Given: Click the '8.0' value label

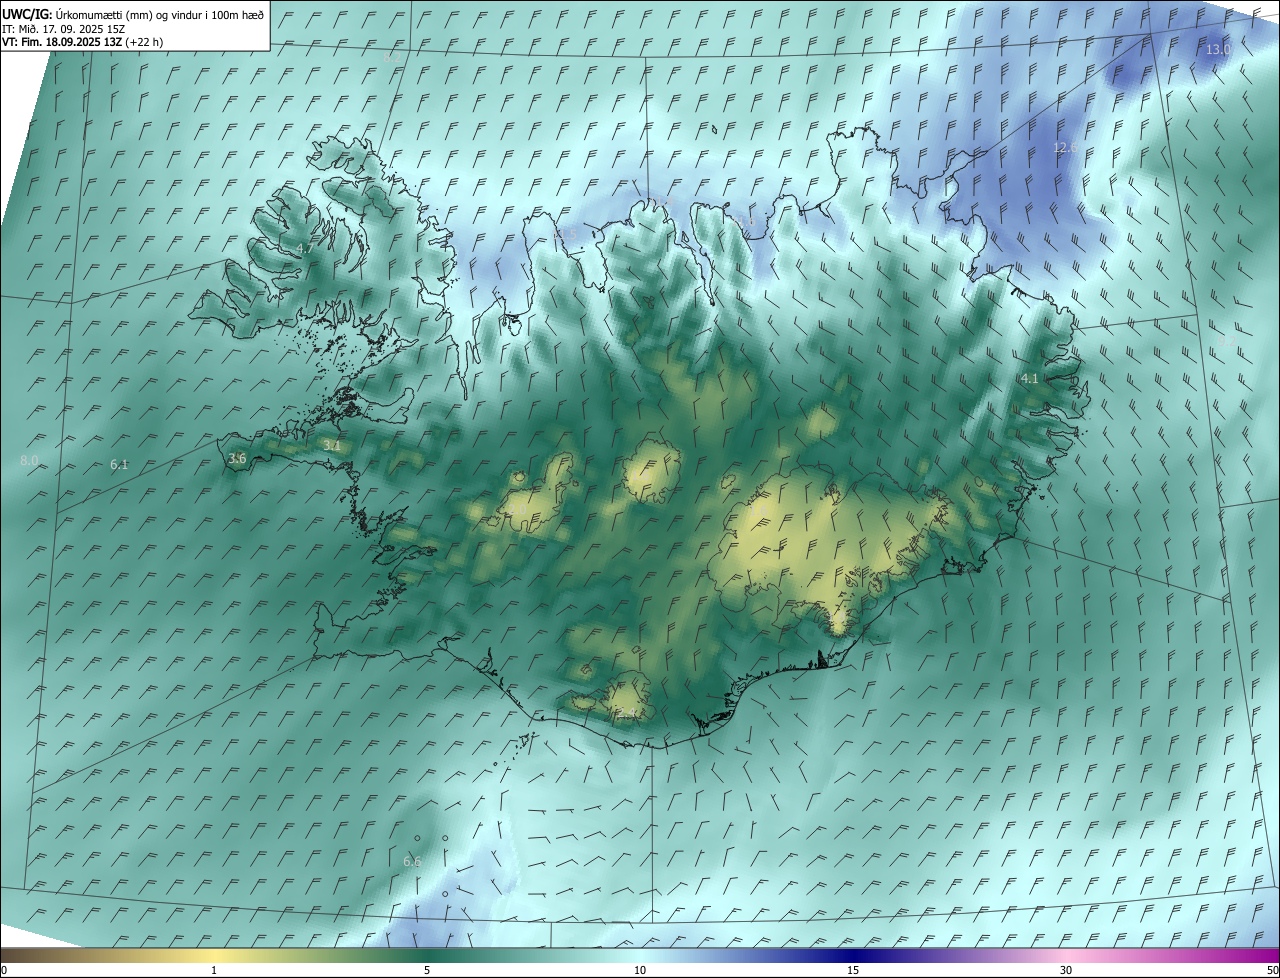Looking at the screenshot, I should click(29, 460).
